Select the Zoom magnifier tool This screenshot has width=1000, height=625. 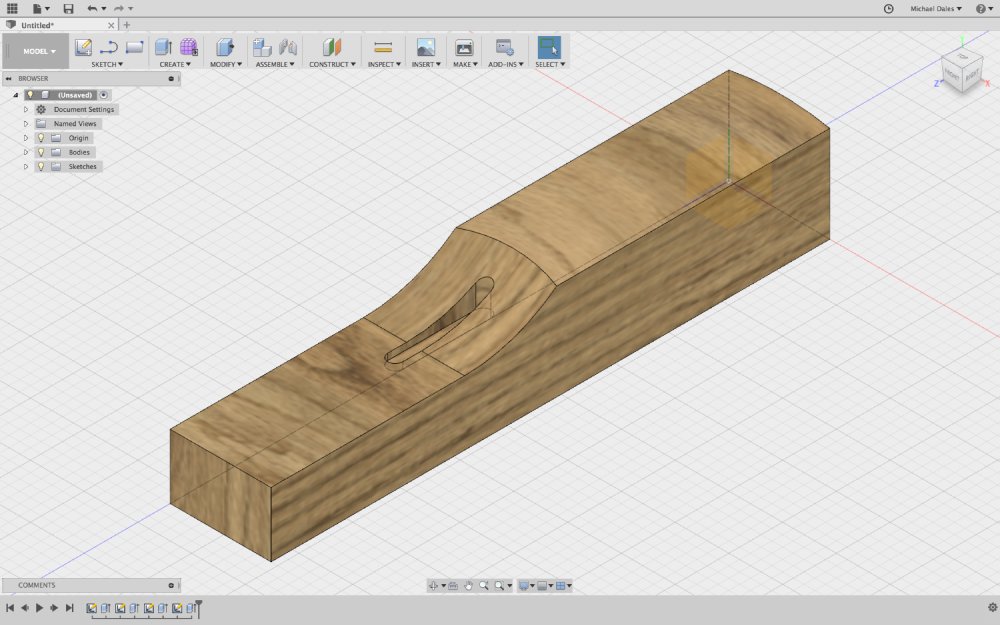tap(483, 585)
